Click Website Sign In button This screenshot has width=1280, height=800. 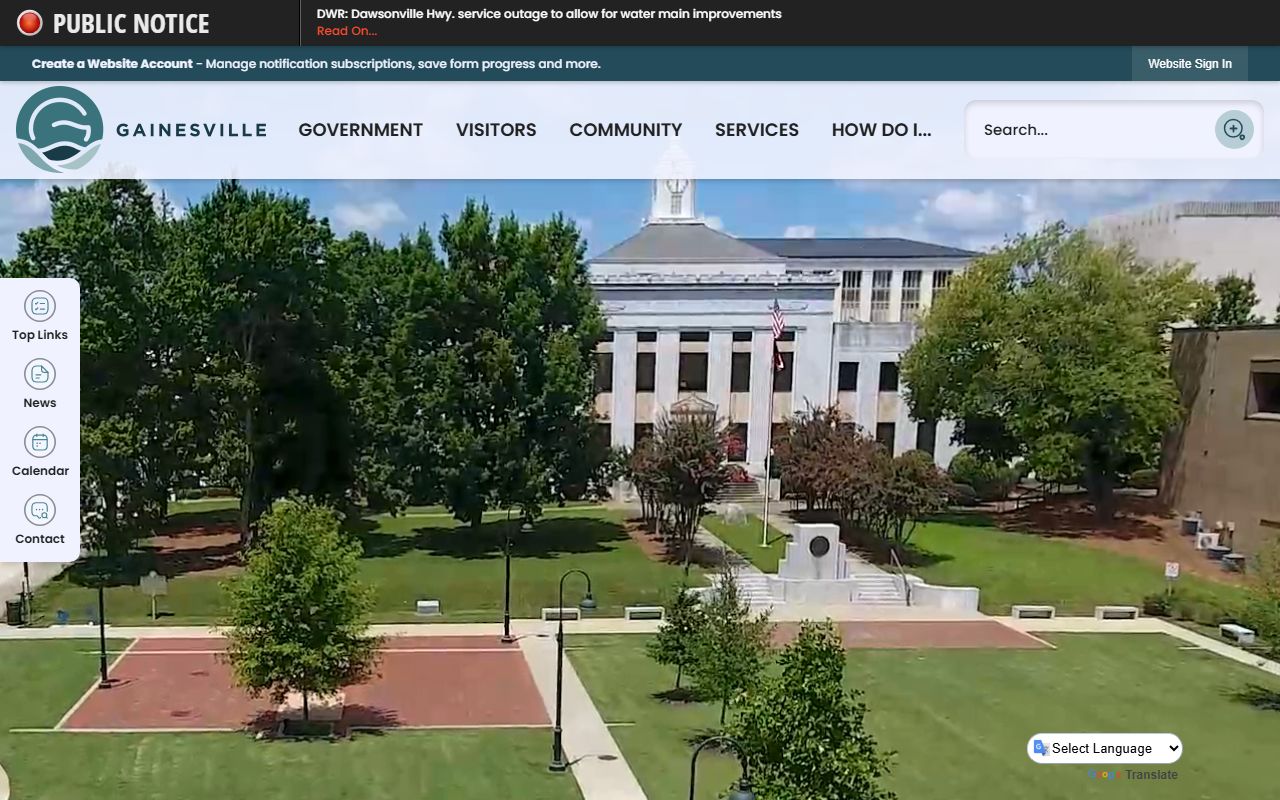1190,63
